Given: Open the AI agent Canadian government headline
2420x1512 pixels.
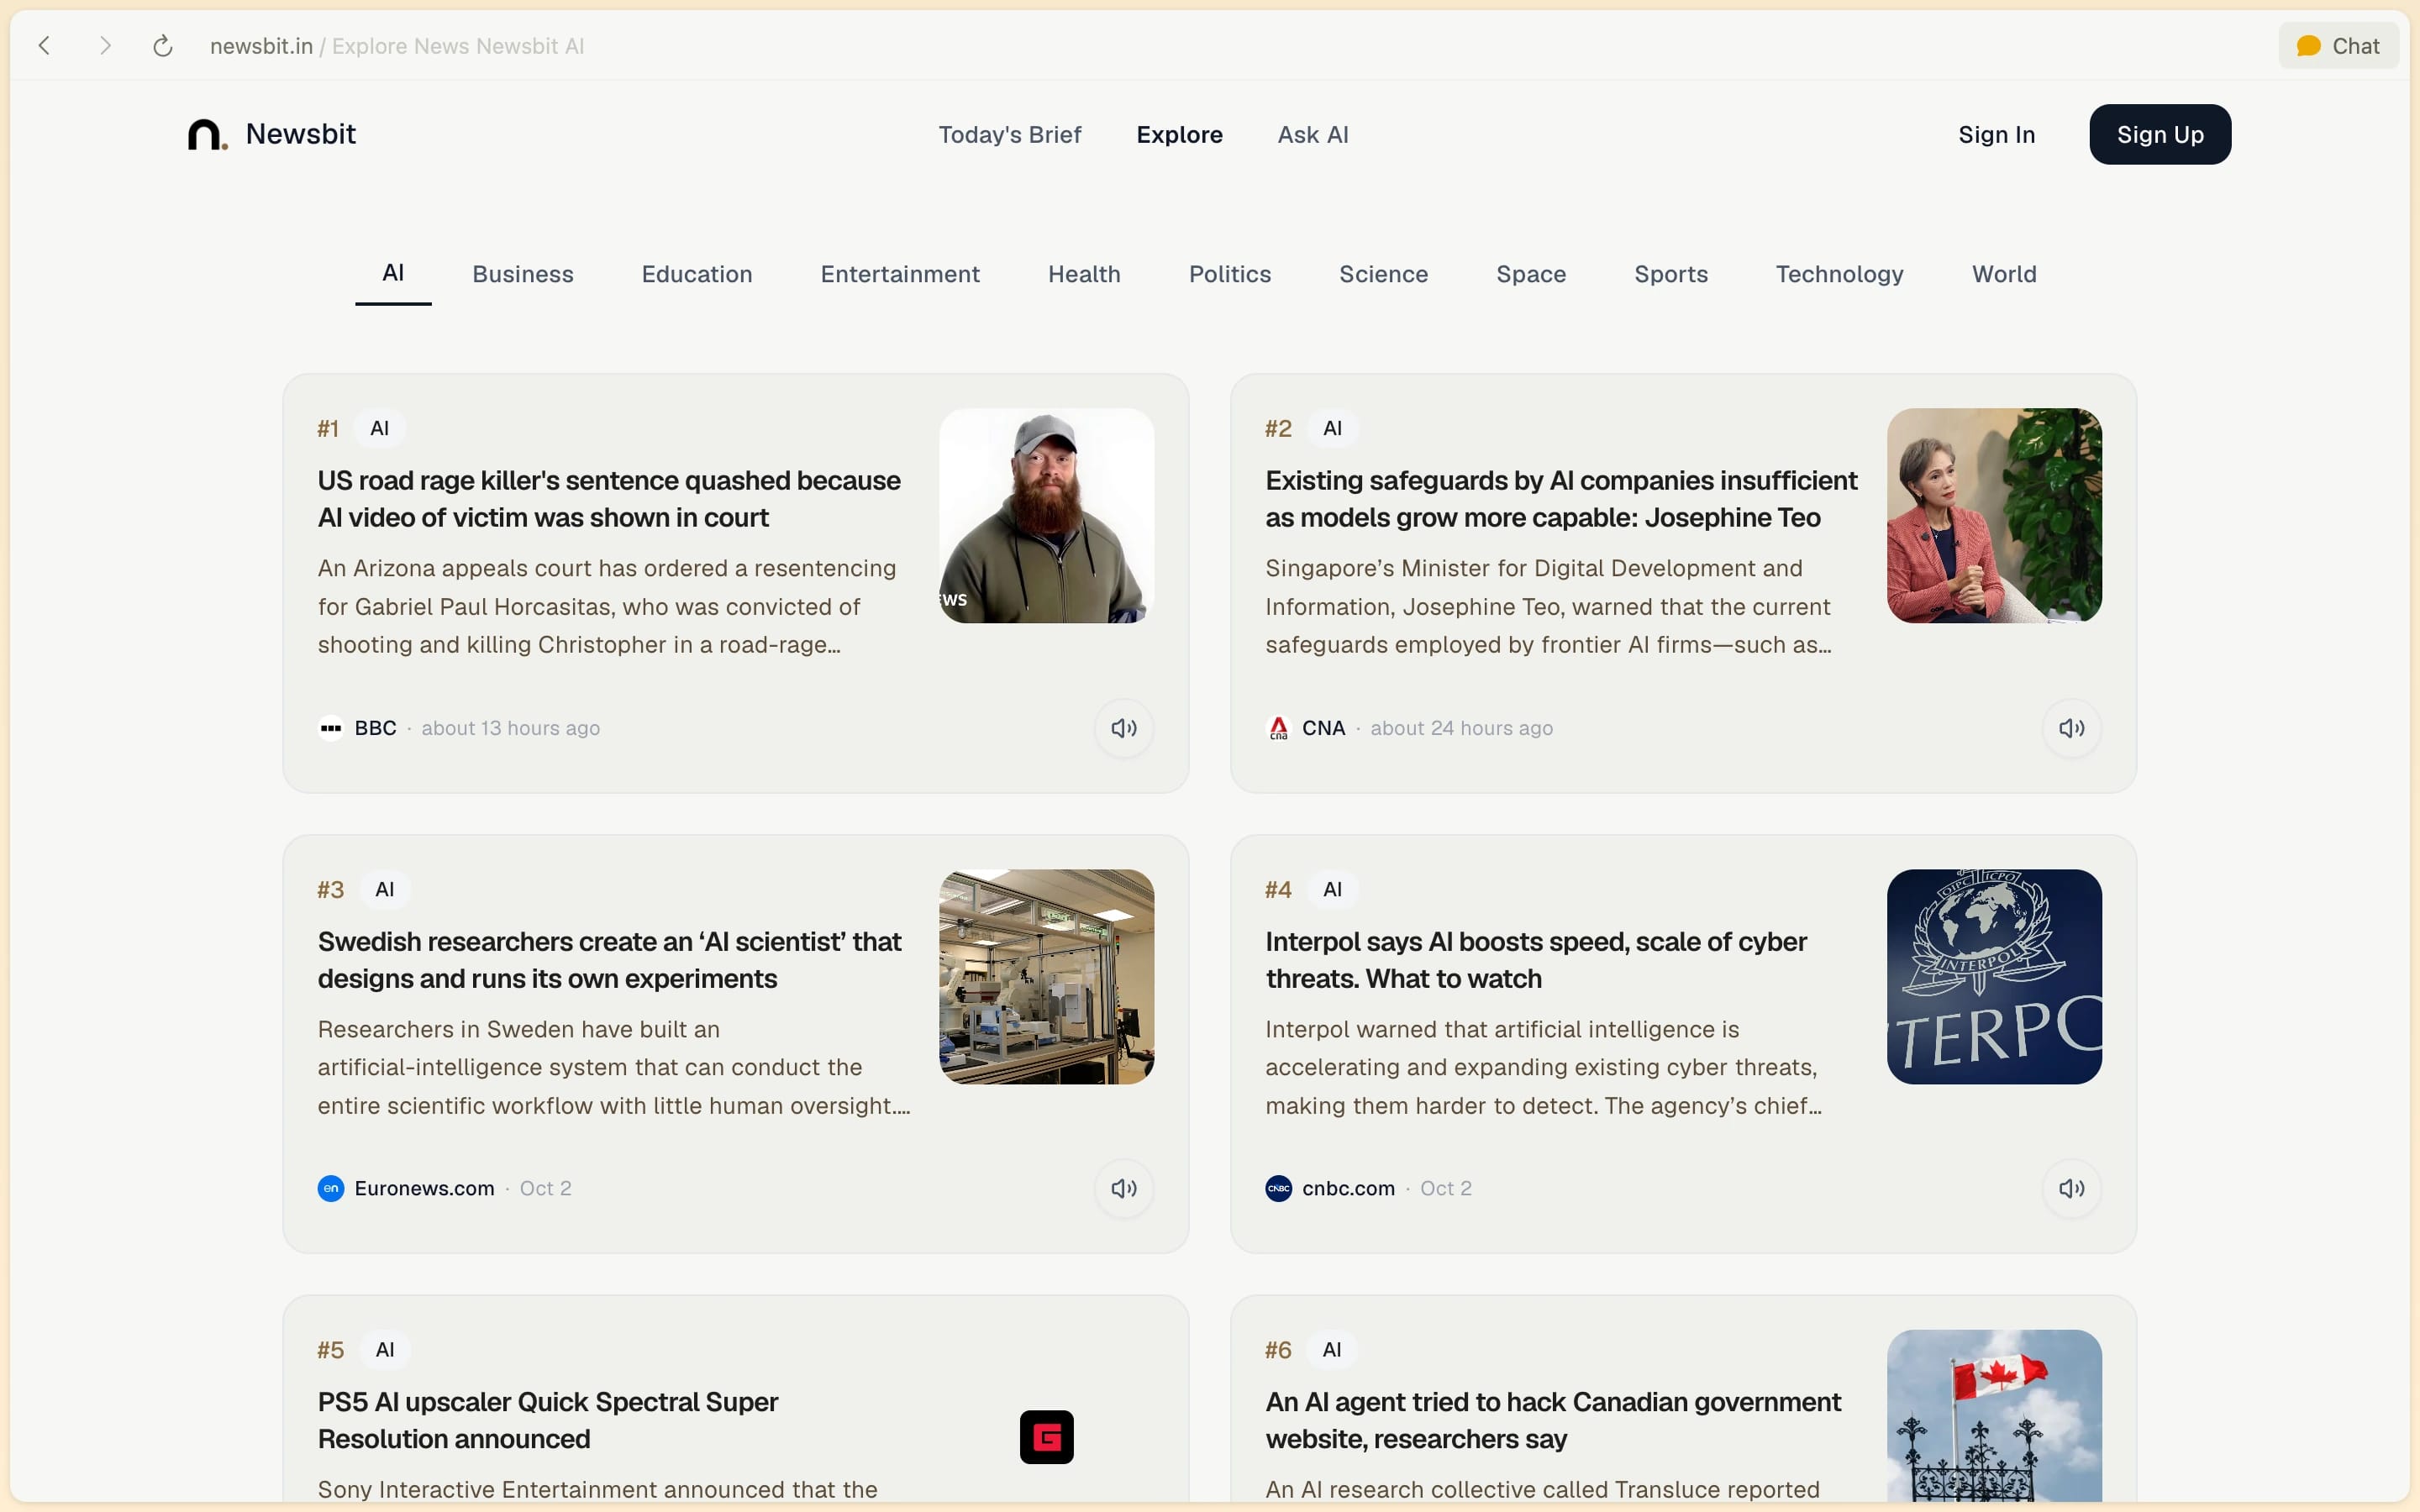Looking at the screenshot, I should (1553, 1420).
